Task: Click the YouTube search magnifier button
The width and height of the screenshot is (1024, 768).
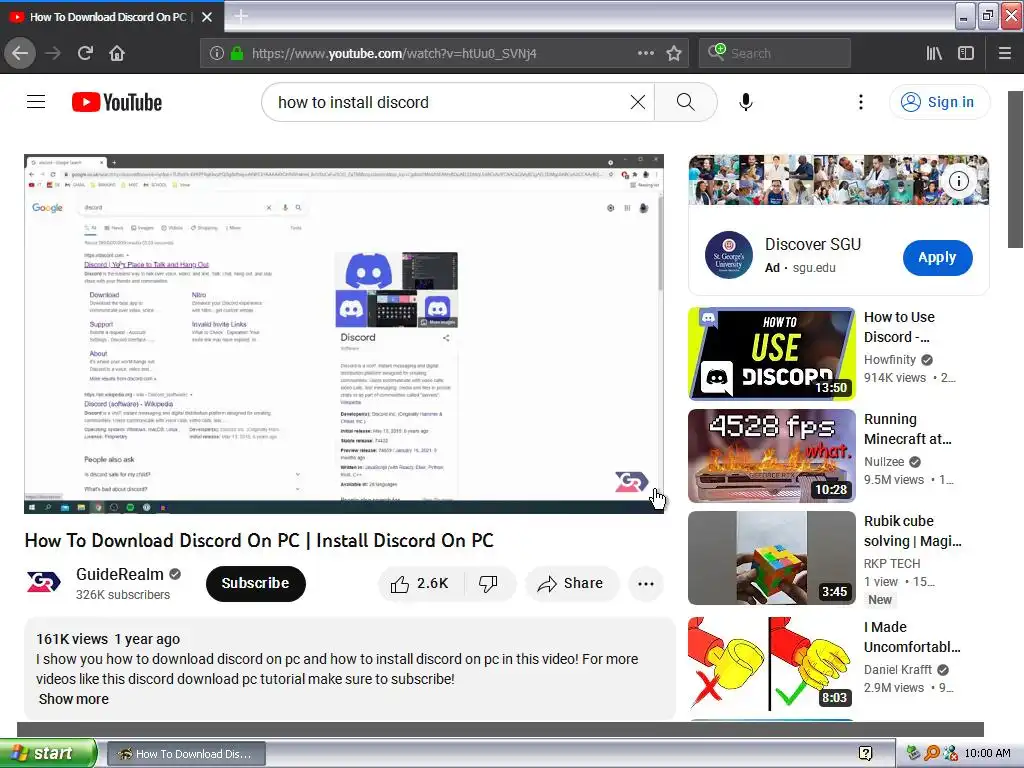Action: click(x=685, y=102)
